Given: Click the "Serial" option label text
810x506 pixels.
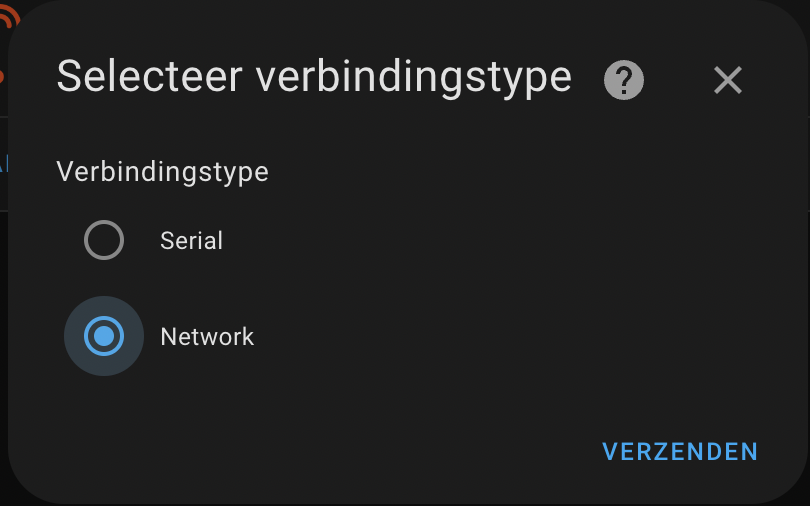Looking at the screenshot, I should coord(191,241).
